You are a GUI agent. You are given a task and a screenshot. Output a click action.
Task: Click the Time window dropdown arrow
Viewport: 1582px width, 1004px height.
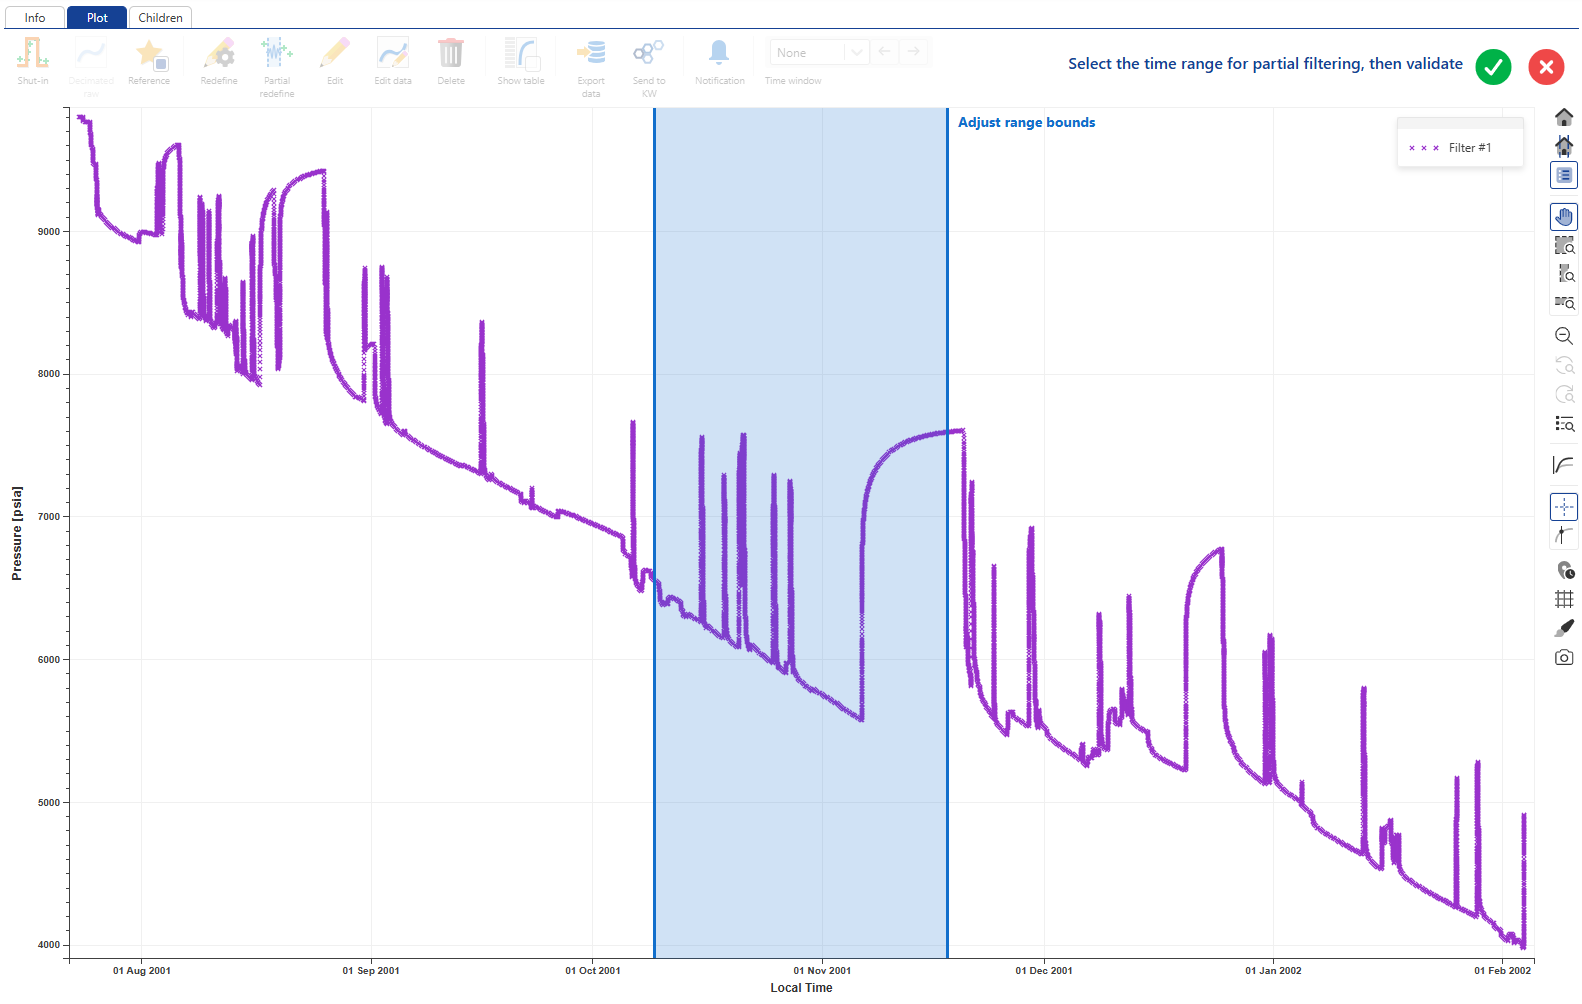856,53
